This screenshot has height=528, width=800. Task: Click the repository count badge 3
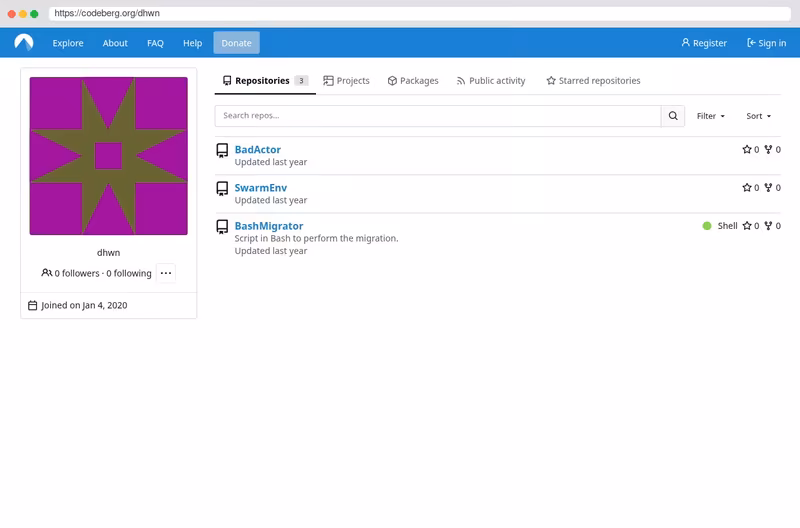point(301,81)
